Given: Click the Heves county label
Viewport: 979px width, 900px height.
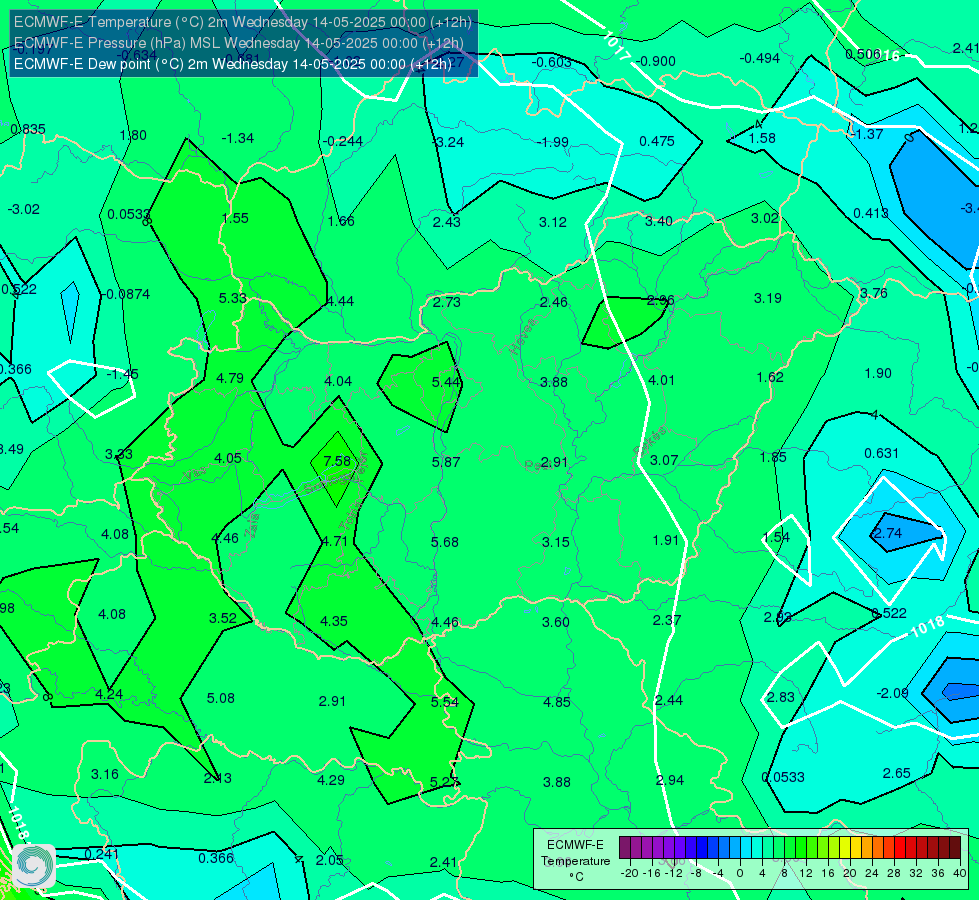Looking at the screenshot, I should pyautogui.click(x=523, y=337).
